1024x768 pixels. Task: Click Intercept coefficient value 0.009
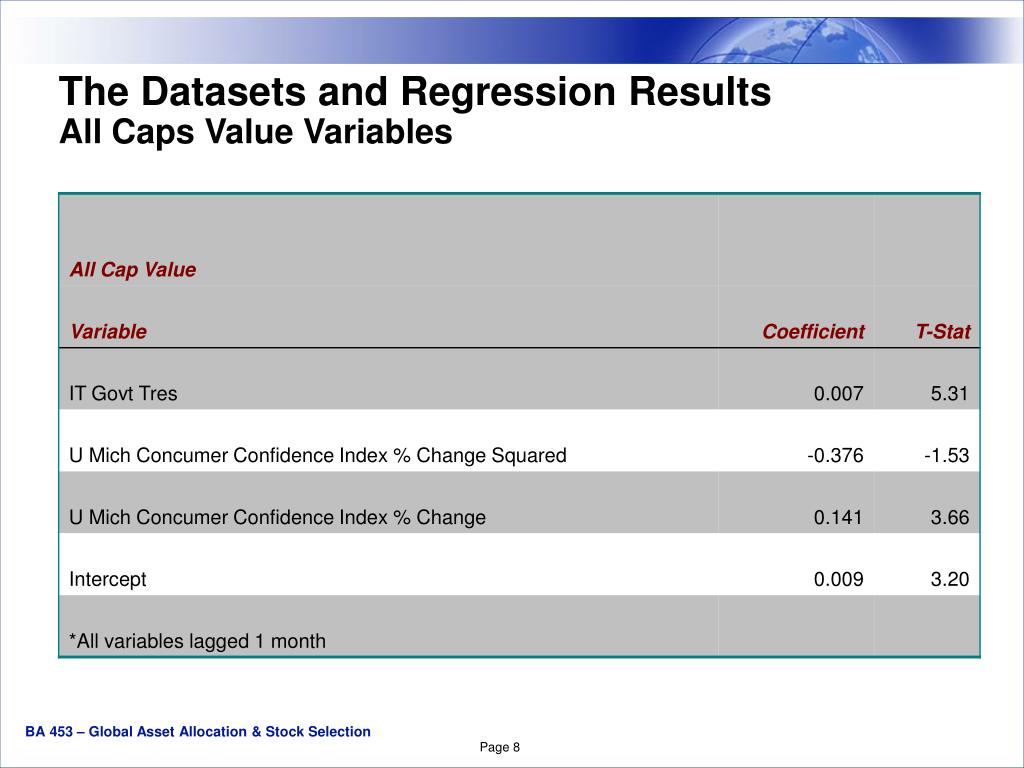point(839,579)
